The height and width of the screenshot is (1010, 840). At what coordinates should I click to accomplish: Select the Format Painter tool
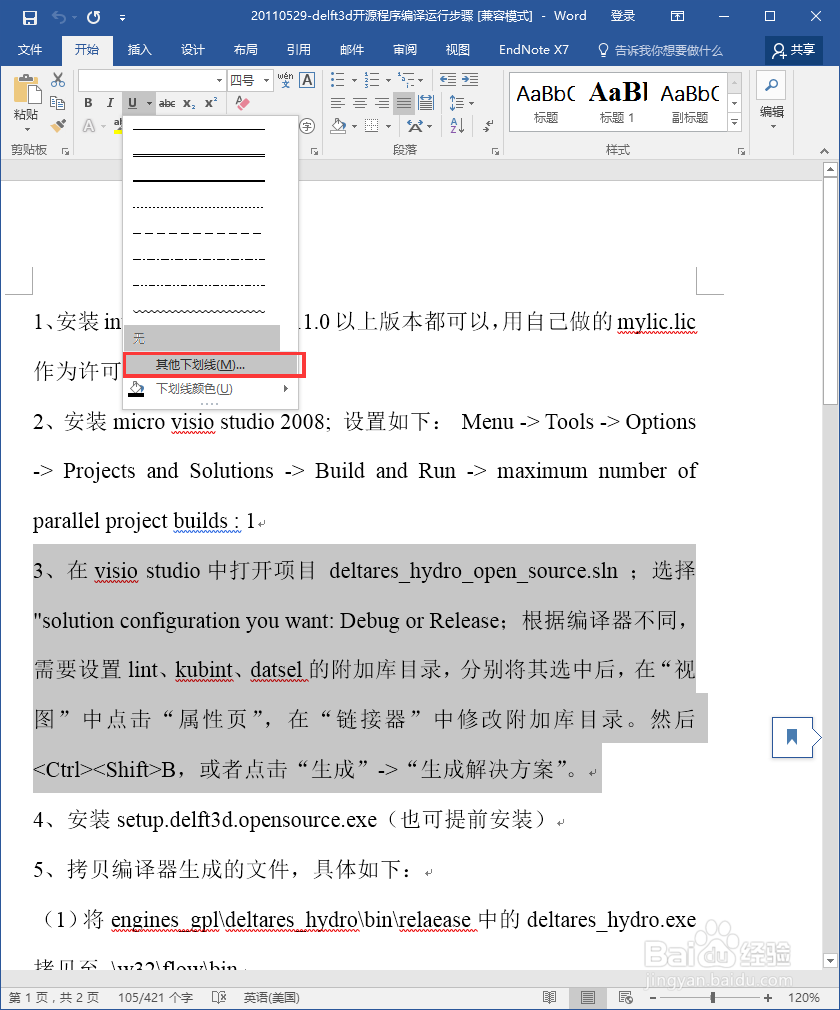(x=57, y=125)
